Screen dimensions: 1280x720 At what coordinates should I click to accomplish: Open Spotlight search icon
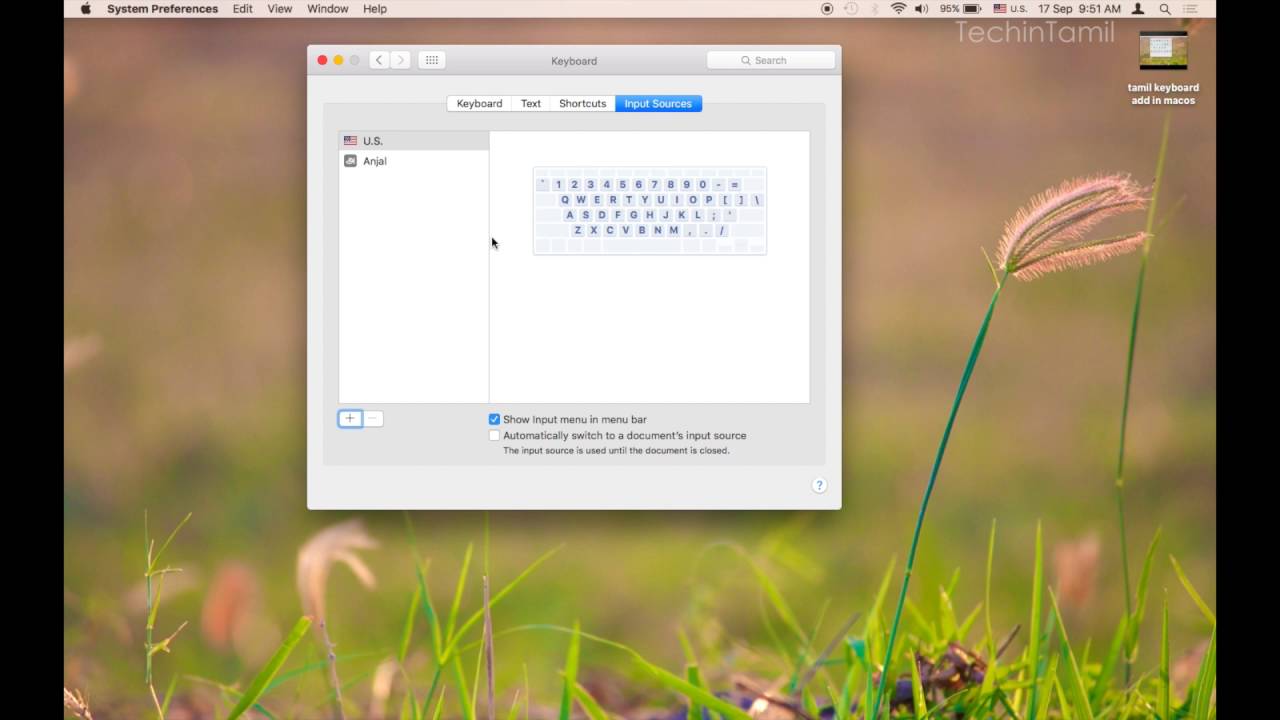pos(1165,8)
